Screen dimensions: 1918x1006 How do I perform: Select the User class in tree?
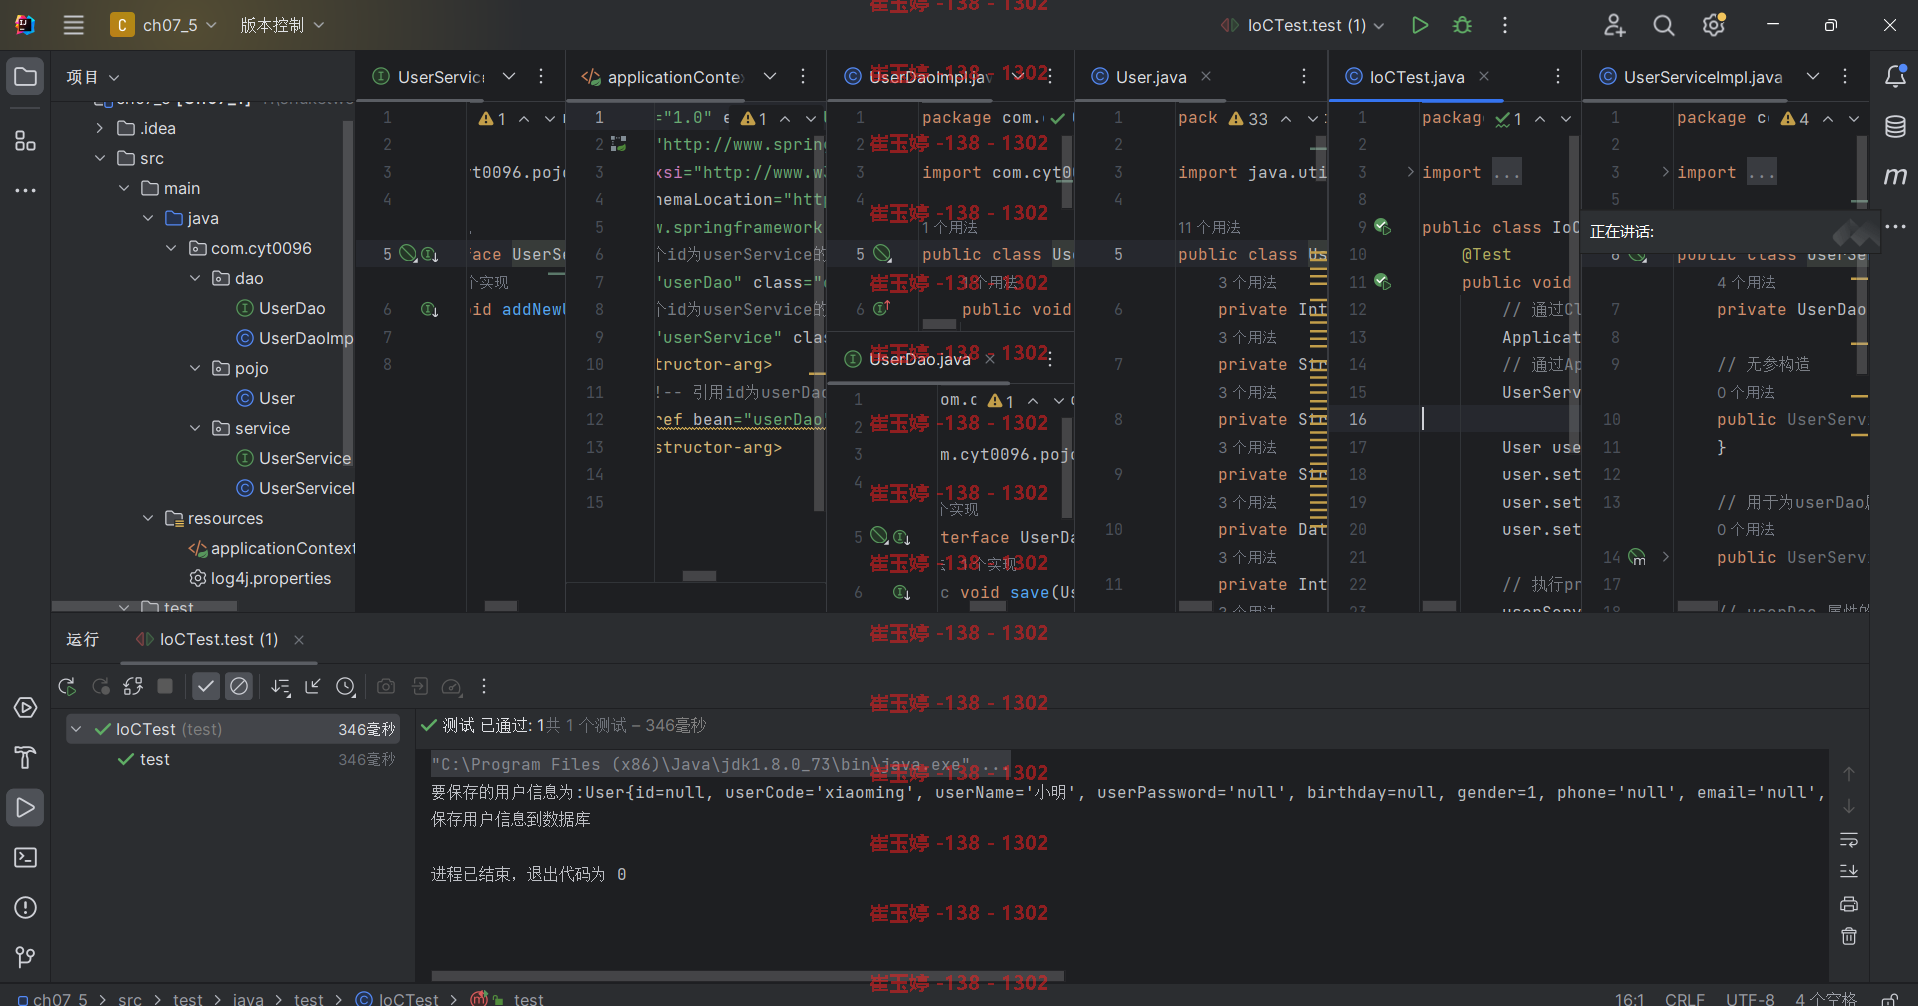pos(266,398)
